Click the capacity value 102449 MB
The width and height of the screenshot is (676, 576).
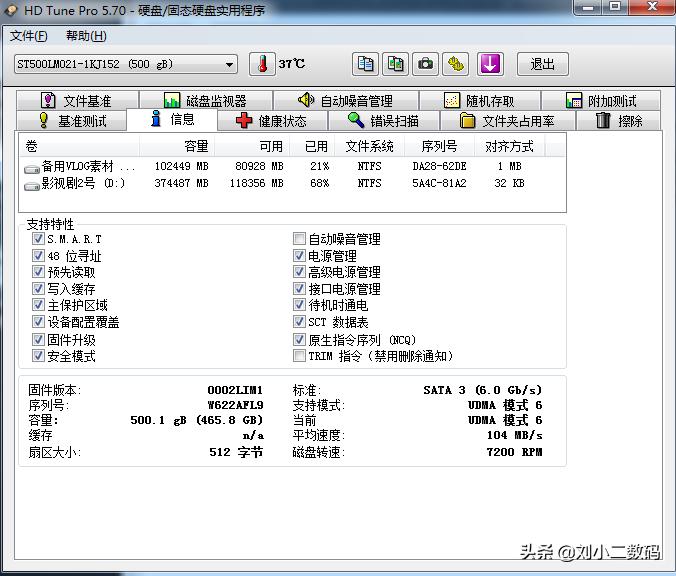[x=182, y=166]
